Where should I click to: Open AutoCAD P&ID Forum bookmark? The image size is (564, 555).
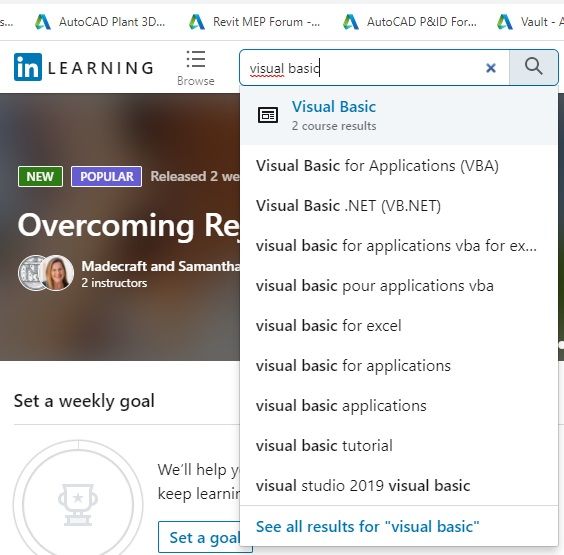click(409, 22)
